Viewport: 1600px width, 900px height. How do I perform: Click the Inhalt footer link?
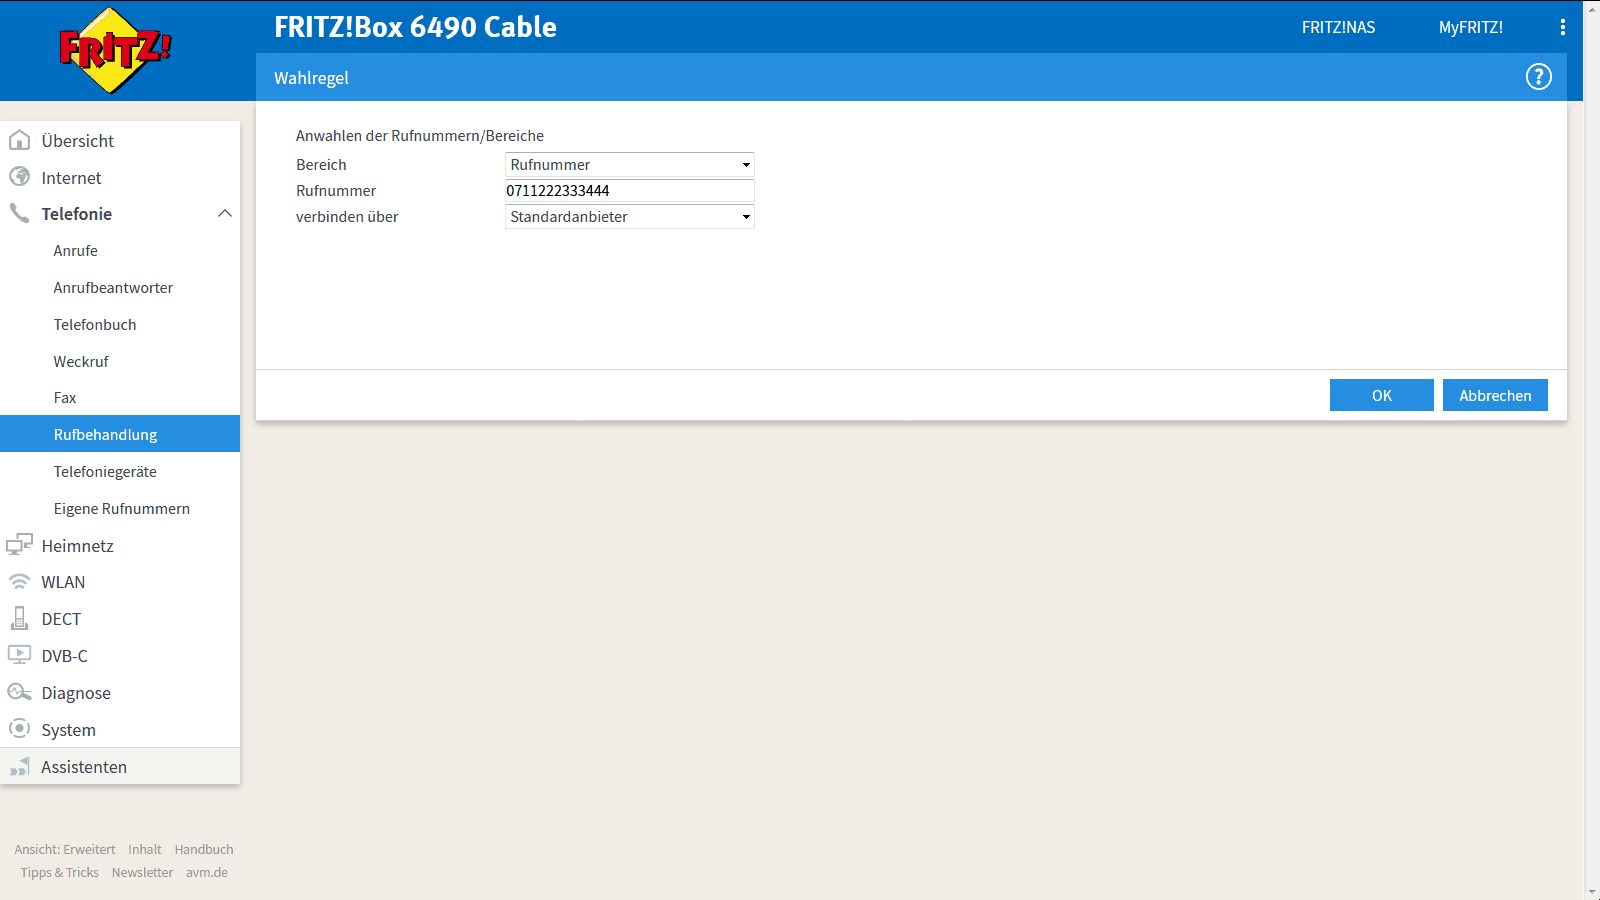point(144,849)
